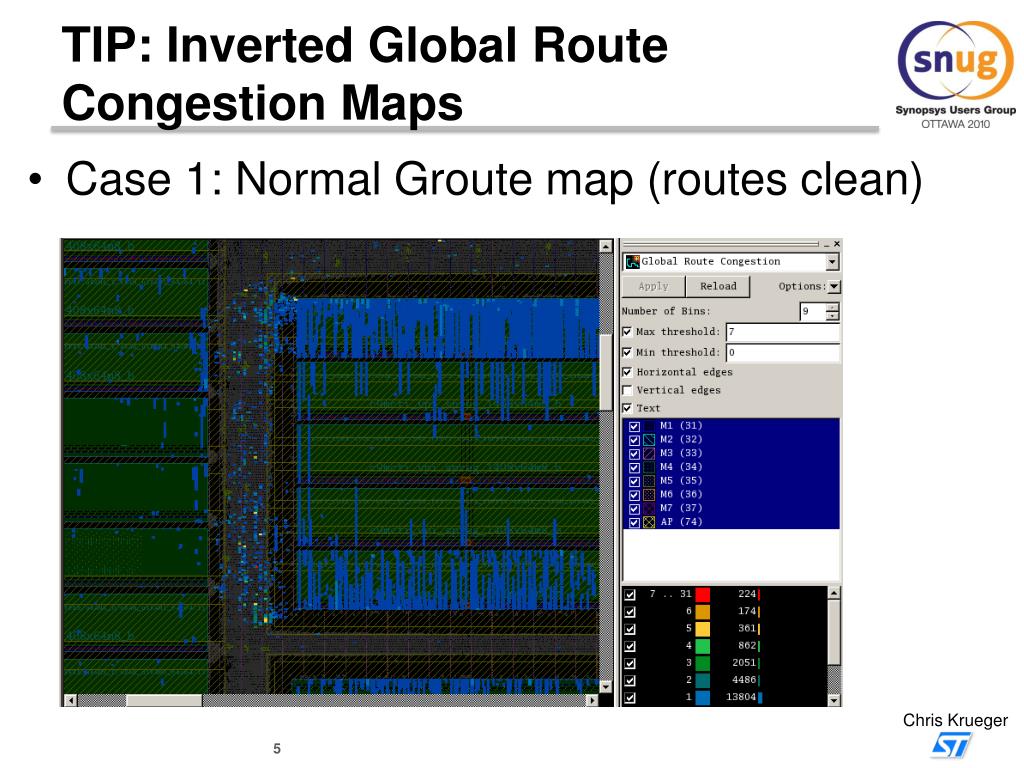Viewport: 1024px width, 768px height.
Task: Toggle visibility checkbox for bin 7..31
Action: point(630,594)
